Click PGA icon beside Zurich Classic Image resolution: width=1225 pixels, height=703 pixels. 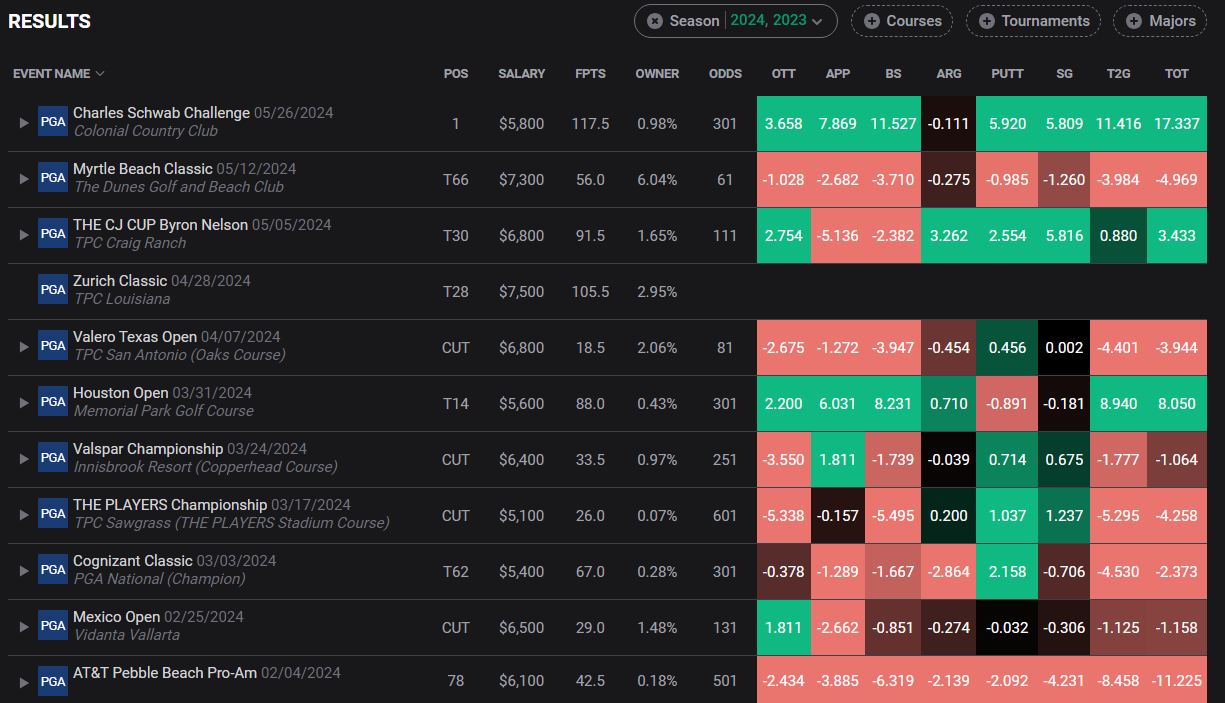(52, 290)
